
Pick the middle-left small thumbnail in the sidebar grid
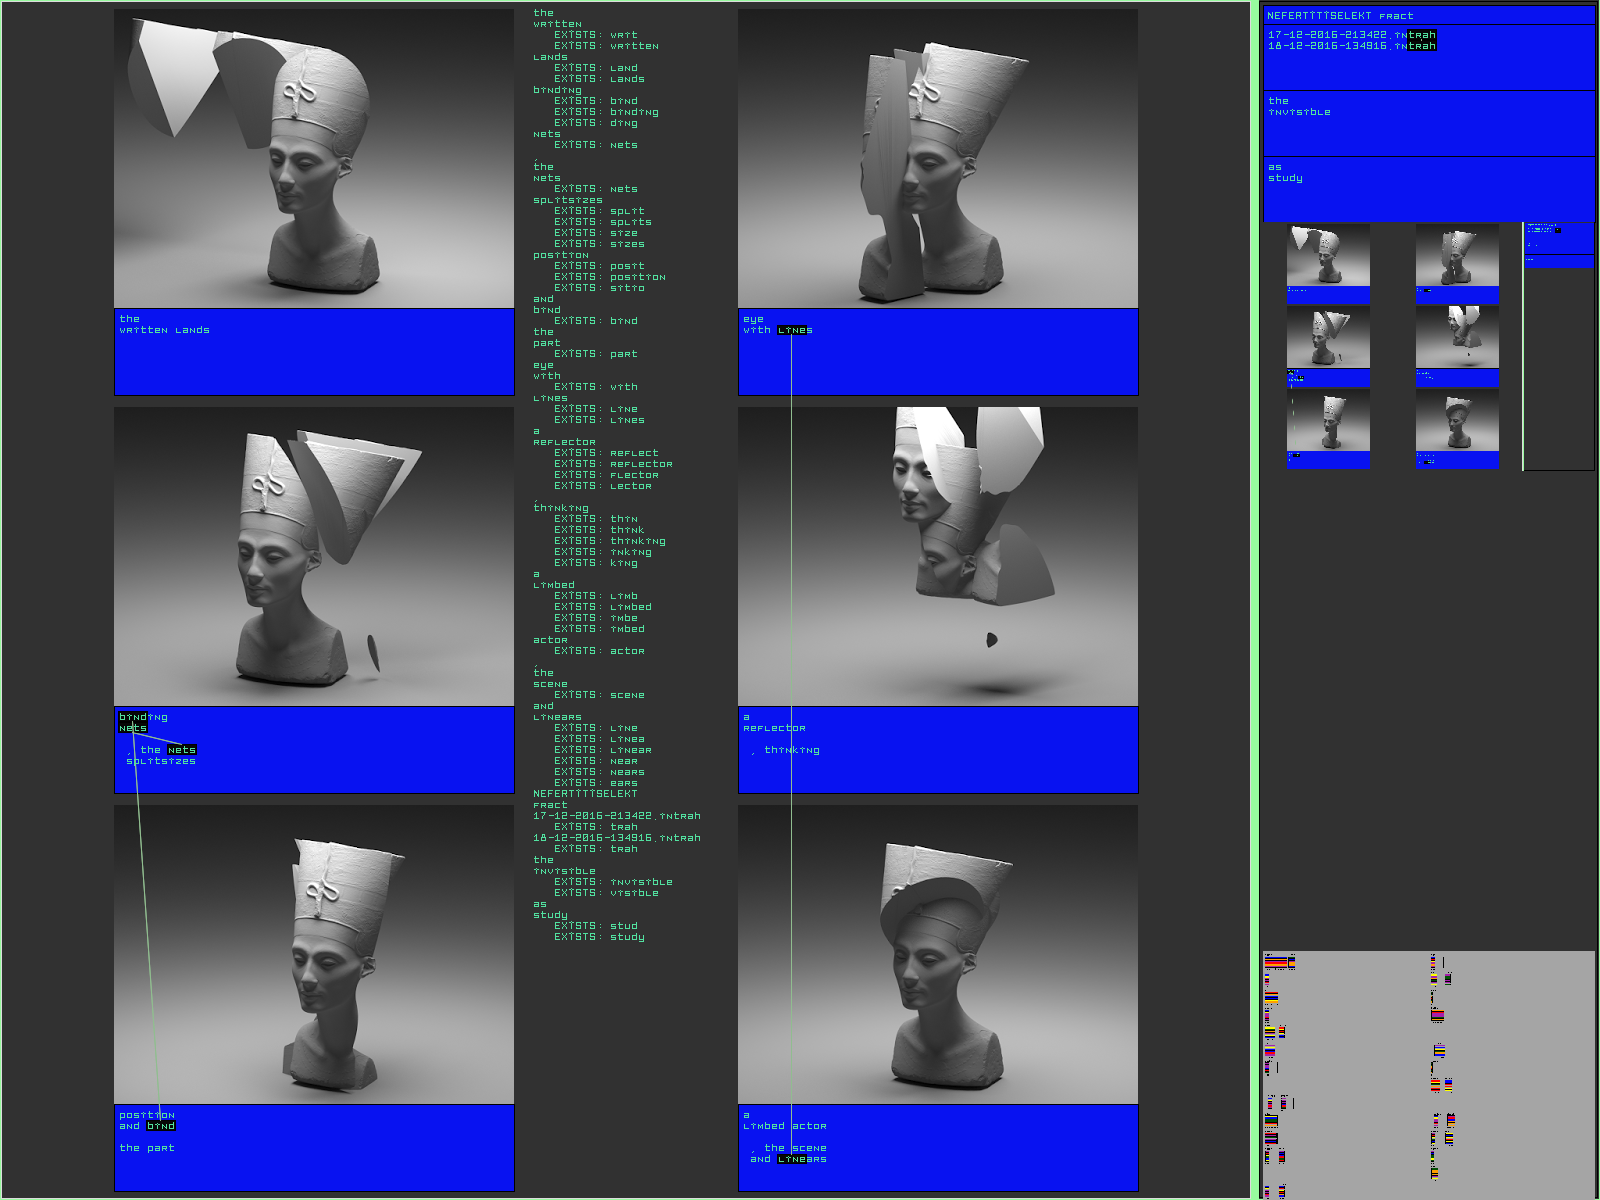click(x=1328, y=338)
